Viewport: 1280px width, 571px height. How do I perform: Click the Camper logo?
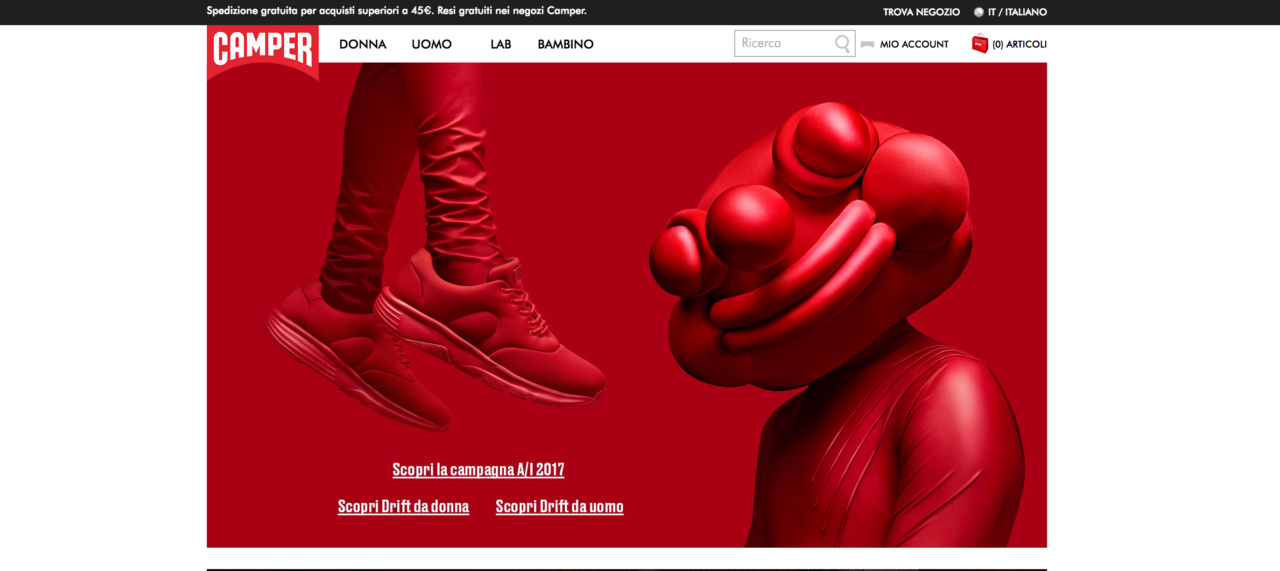[263, 53]
